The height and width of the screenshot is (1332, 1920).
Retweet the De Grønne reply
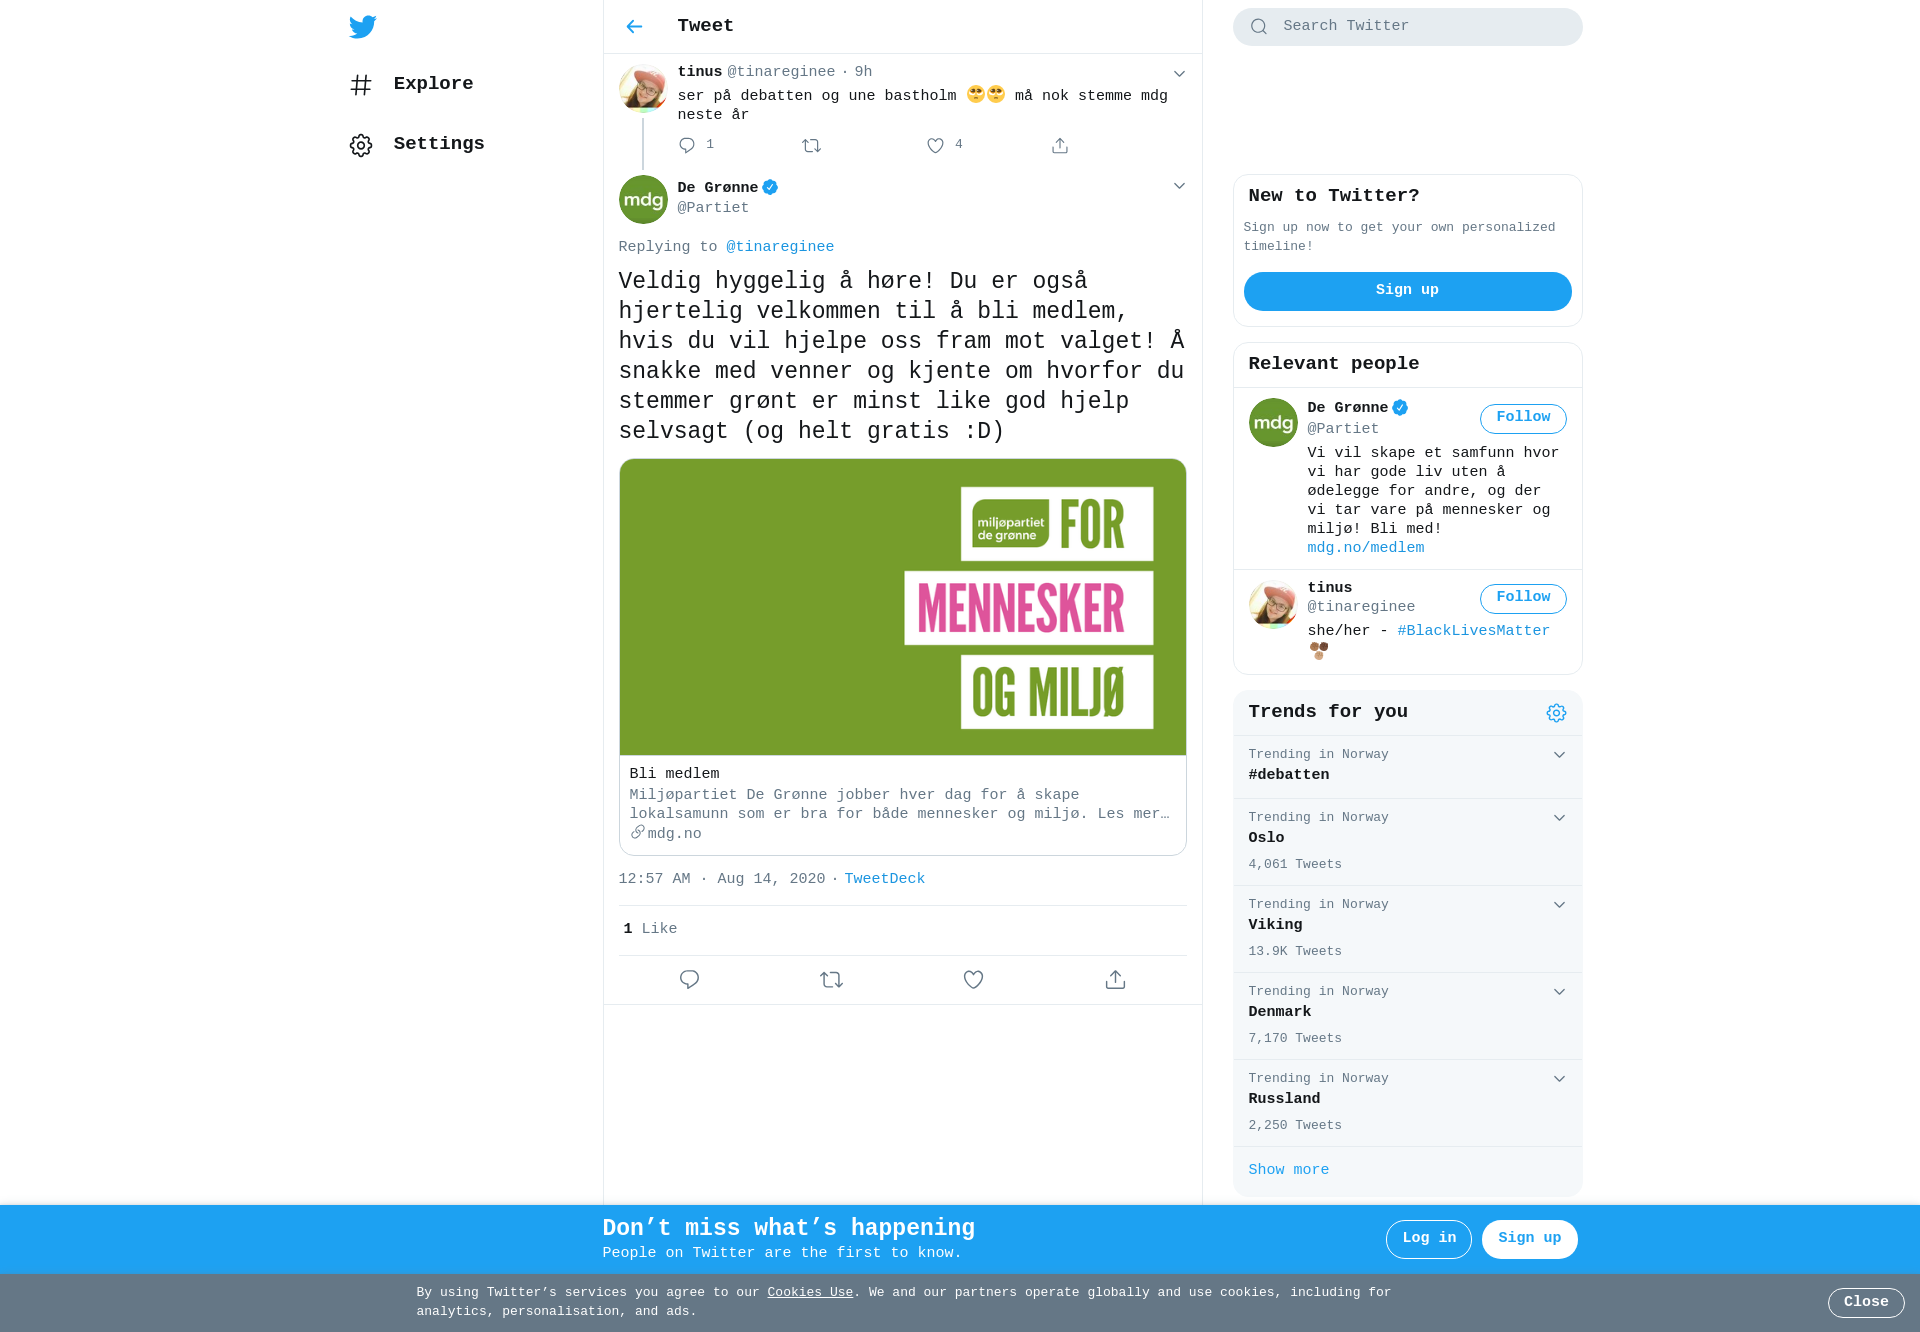point(831,980)
